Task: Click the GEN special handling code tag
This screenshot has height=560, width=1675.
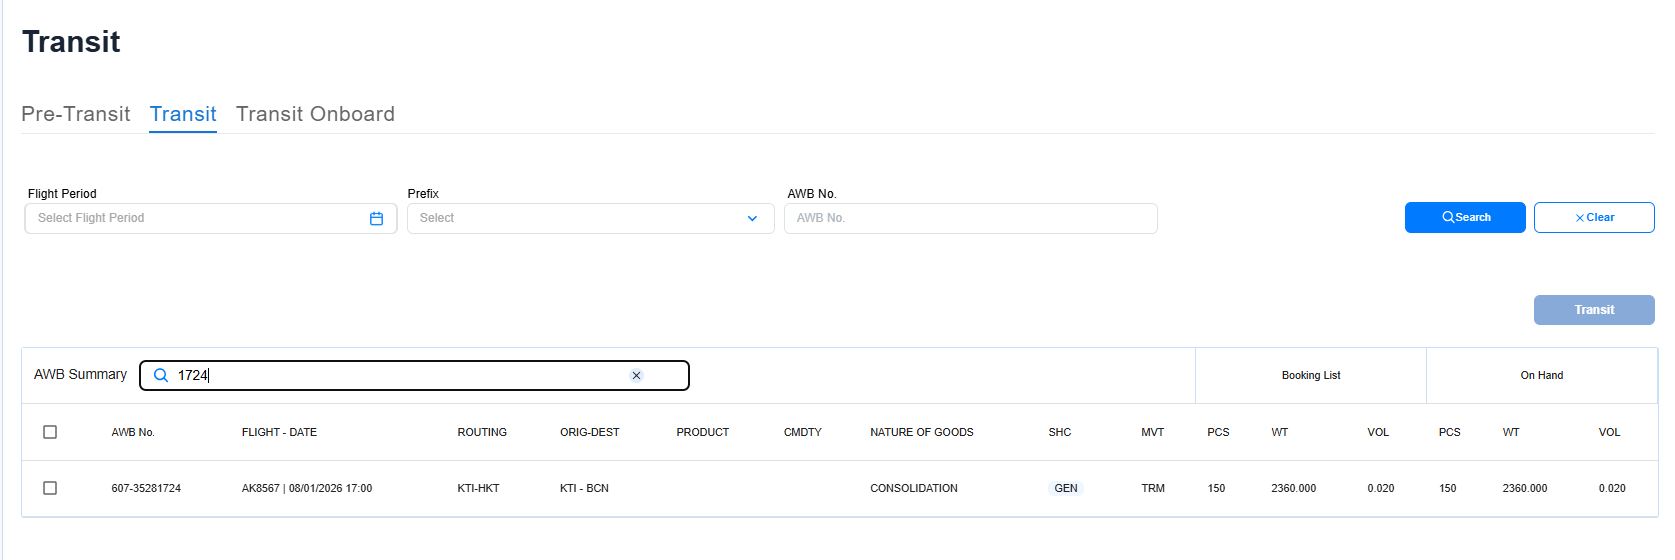Action: [1066, 489]
